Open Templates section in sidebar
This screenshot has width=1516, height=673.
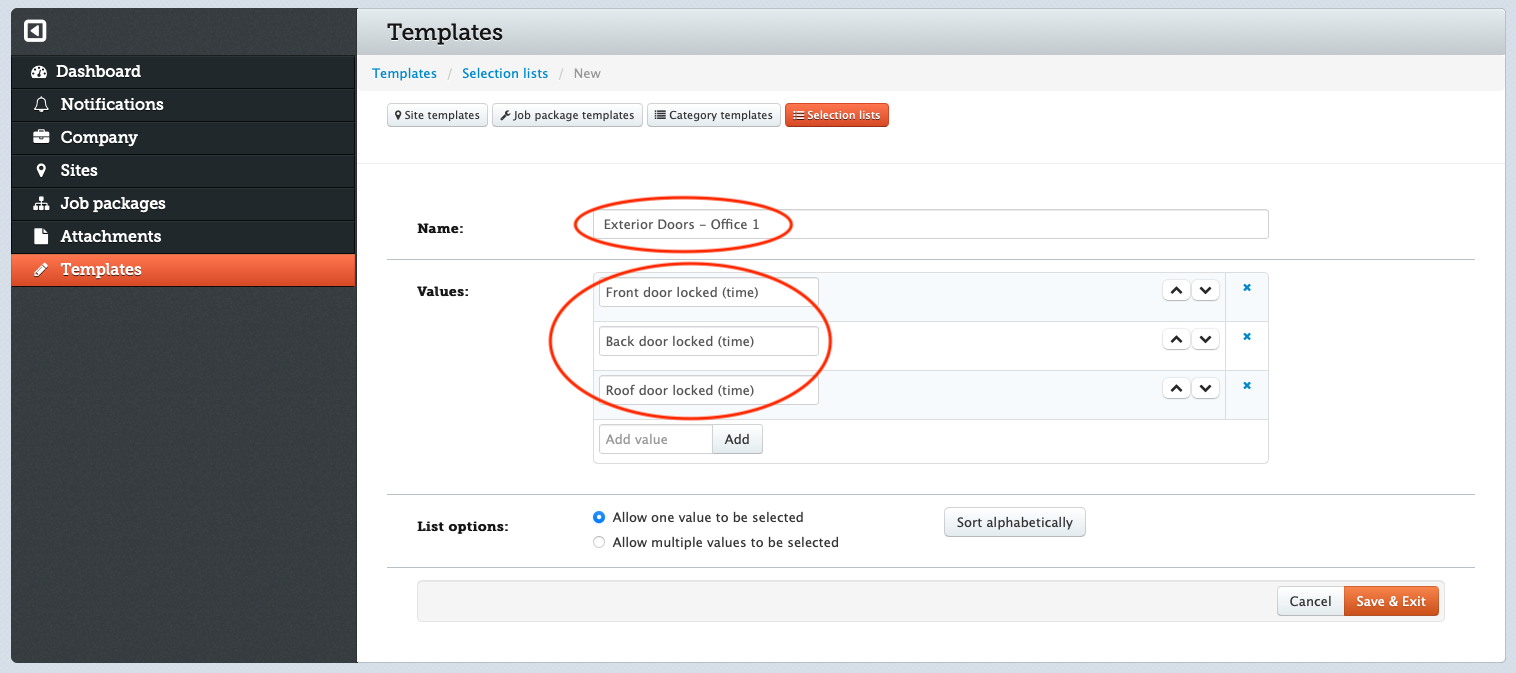[184, 270]
